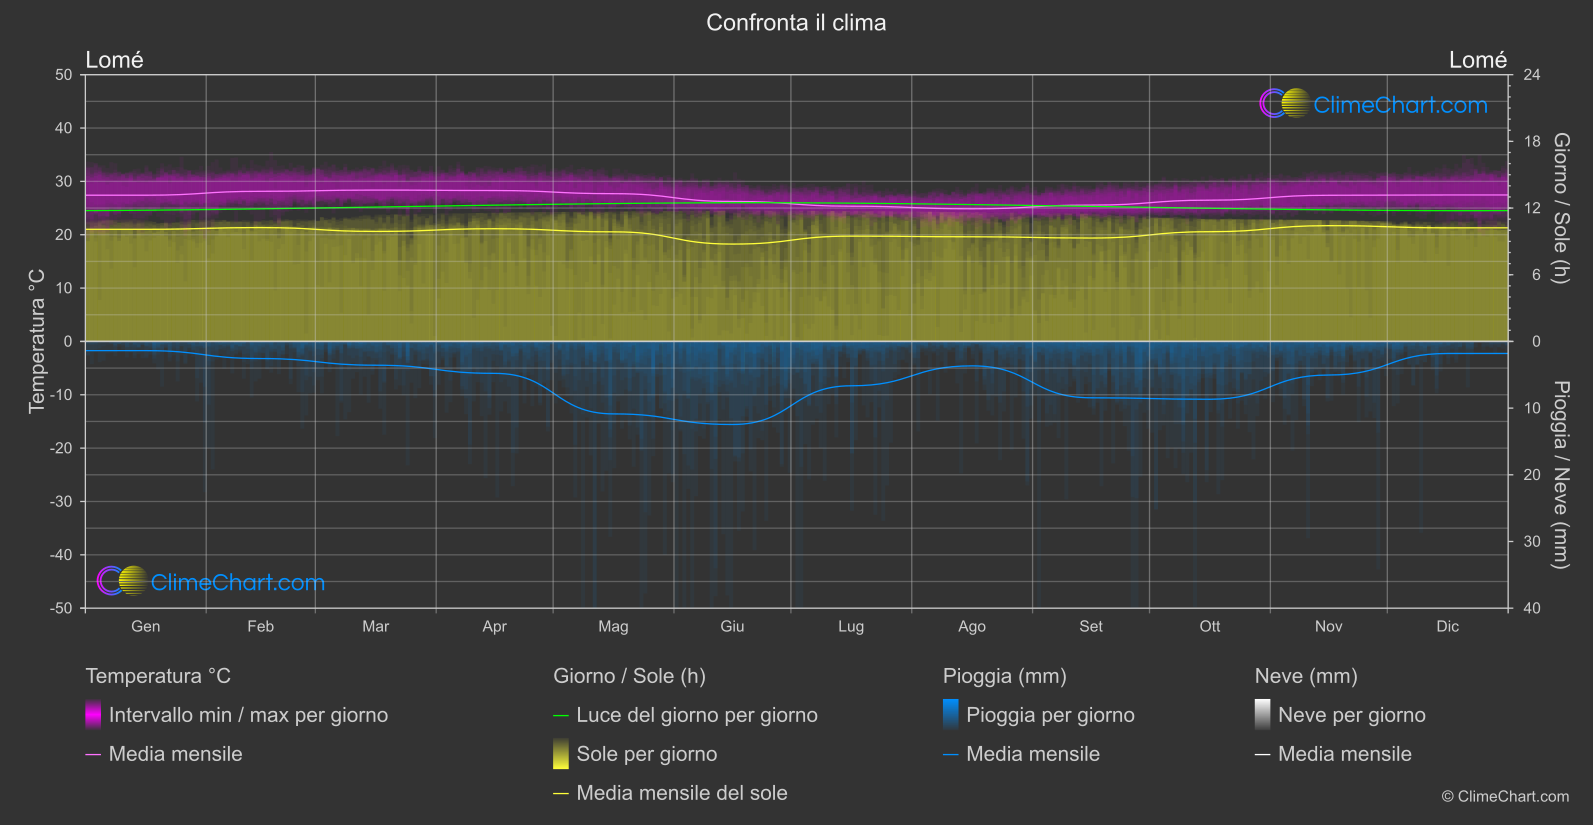Viewport: 1593px width, 825px height.
Task: Click the 'Mag' month axis label
Action: pyautogui.click(x=613, y=626)
